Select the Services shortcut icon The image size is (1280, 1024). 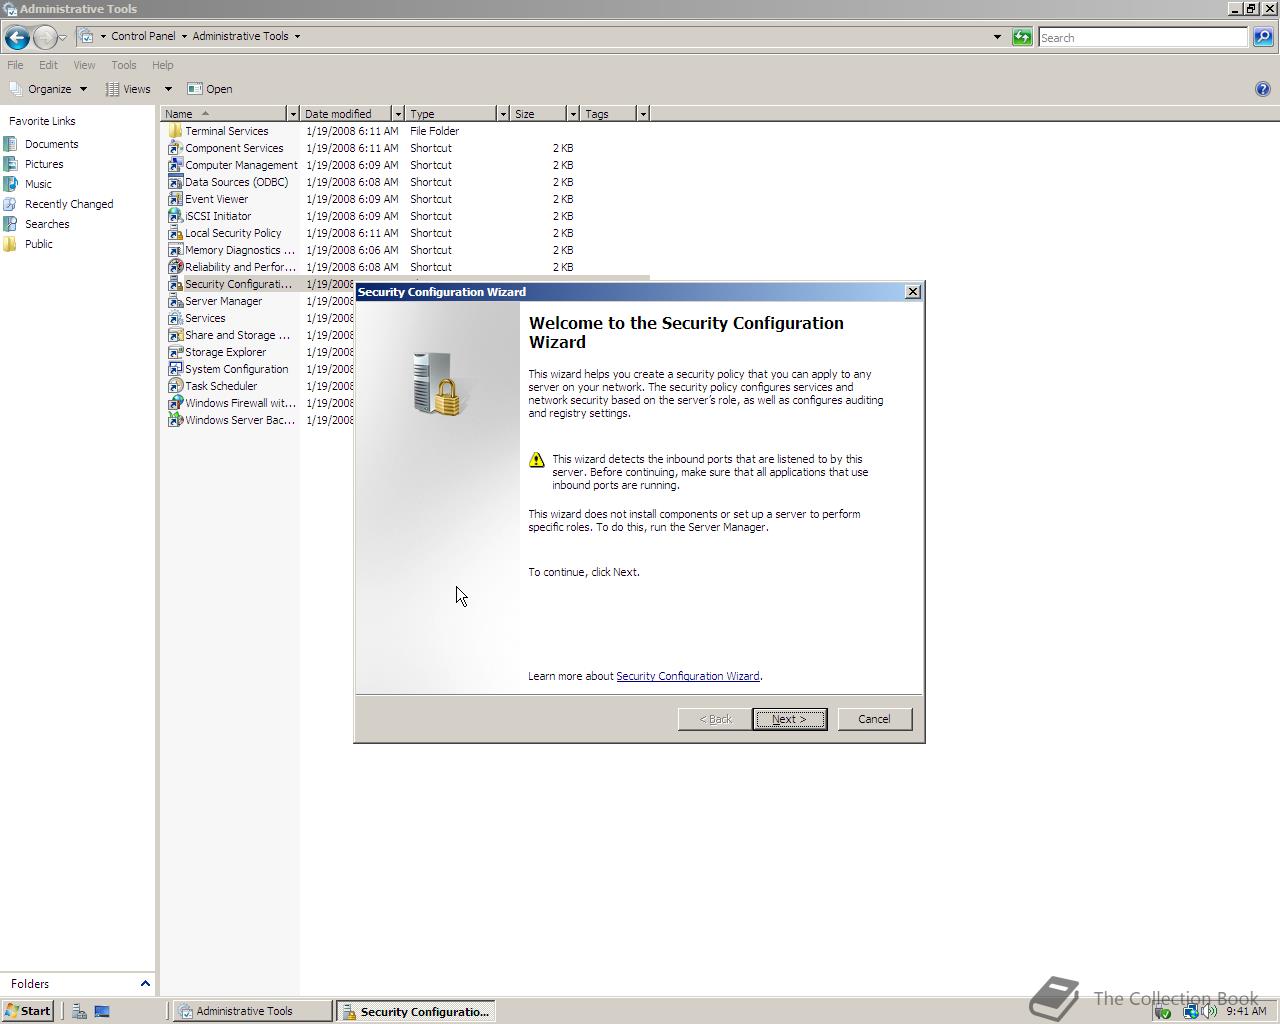pyautogui.click(x=175, y=318)
